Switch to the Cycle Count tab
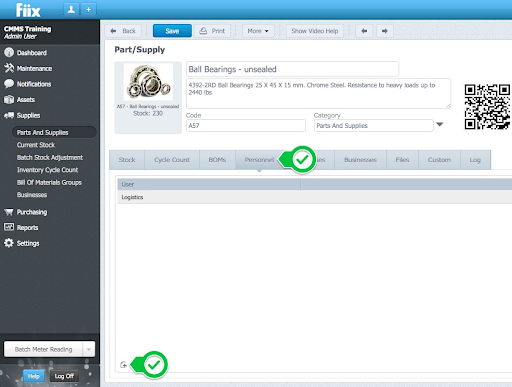Screen dimensions: 512x387 (x=172, y=160)
